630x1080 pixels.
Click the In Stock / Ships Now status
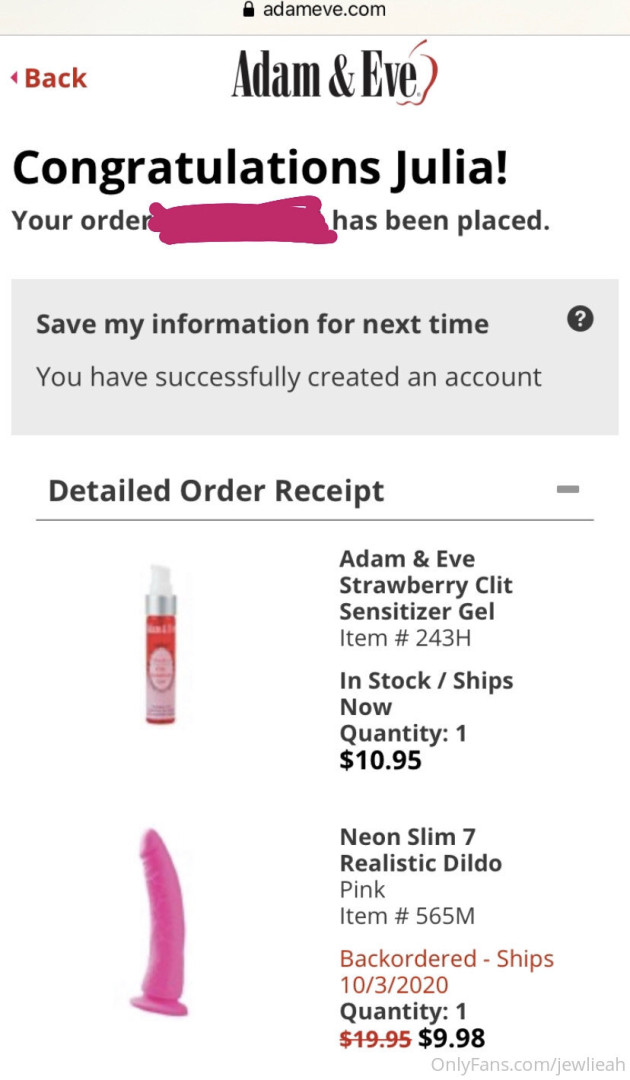click(426, 693)
